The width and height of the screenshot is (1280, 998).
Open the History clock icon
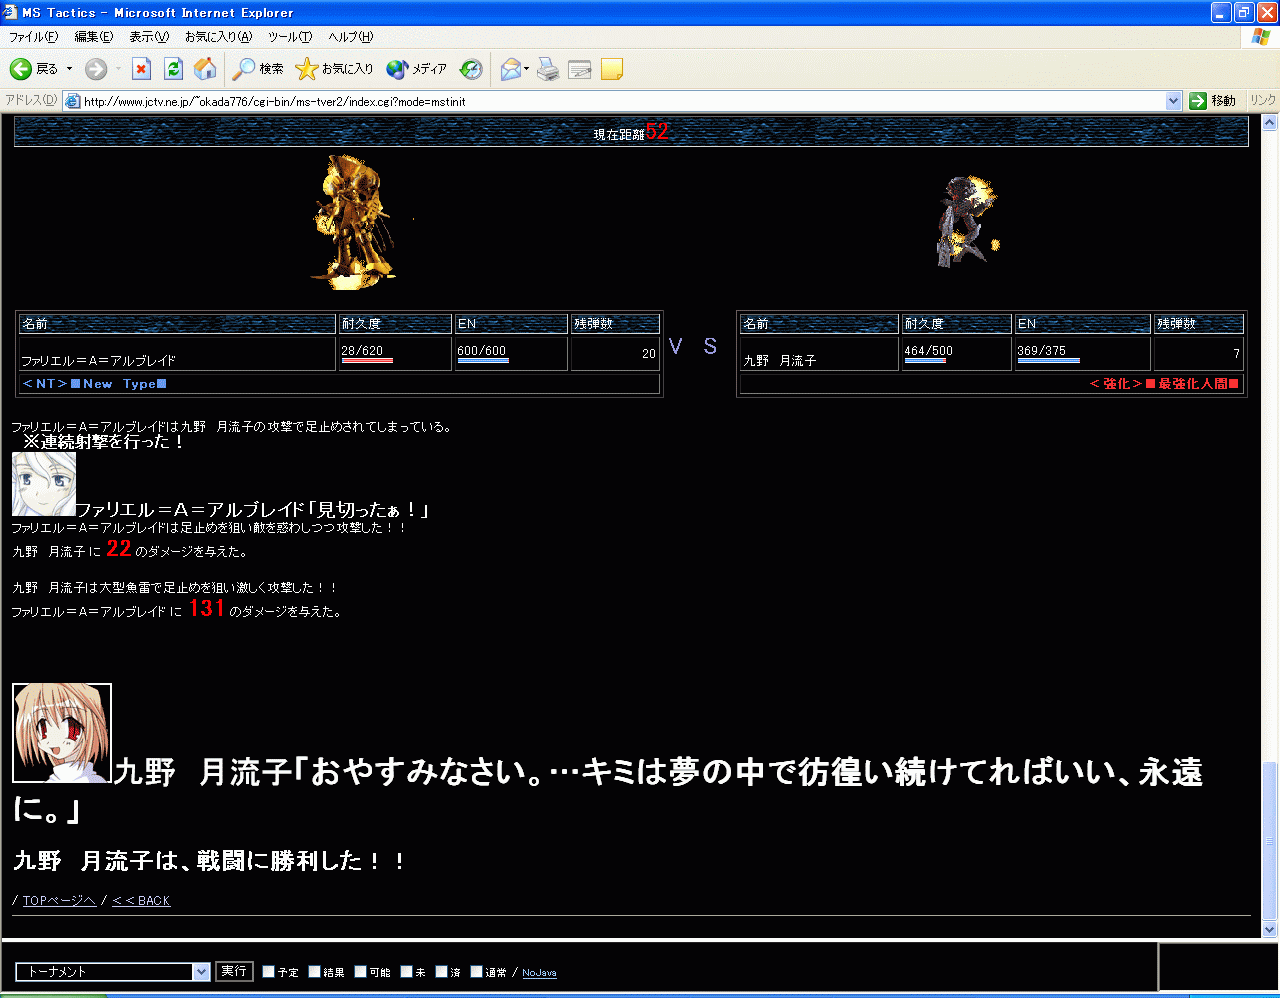[471, 69]
